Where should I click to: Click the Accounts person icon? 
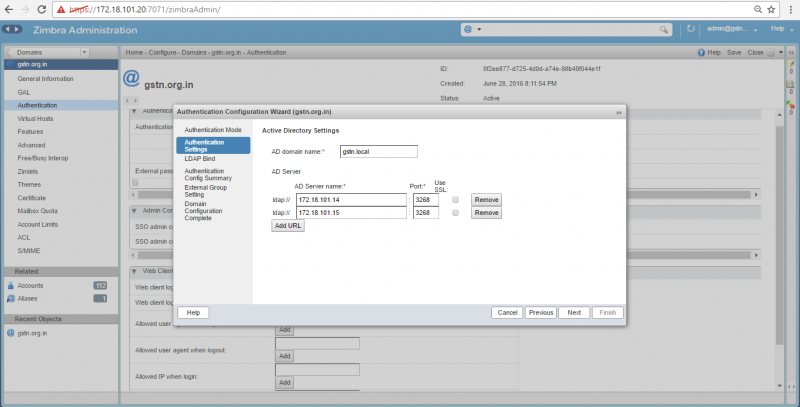11,286
